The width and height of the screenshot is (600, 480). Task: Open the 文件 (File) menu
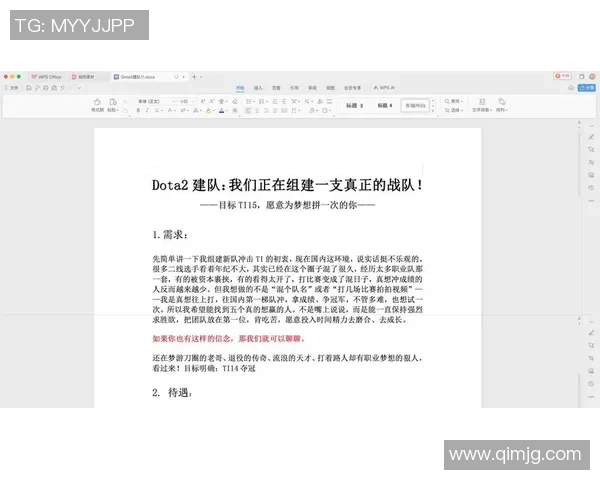click(x=11, y=88)
